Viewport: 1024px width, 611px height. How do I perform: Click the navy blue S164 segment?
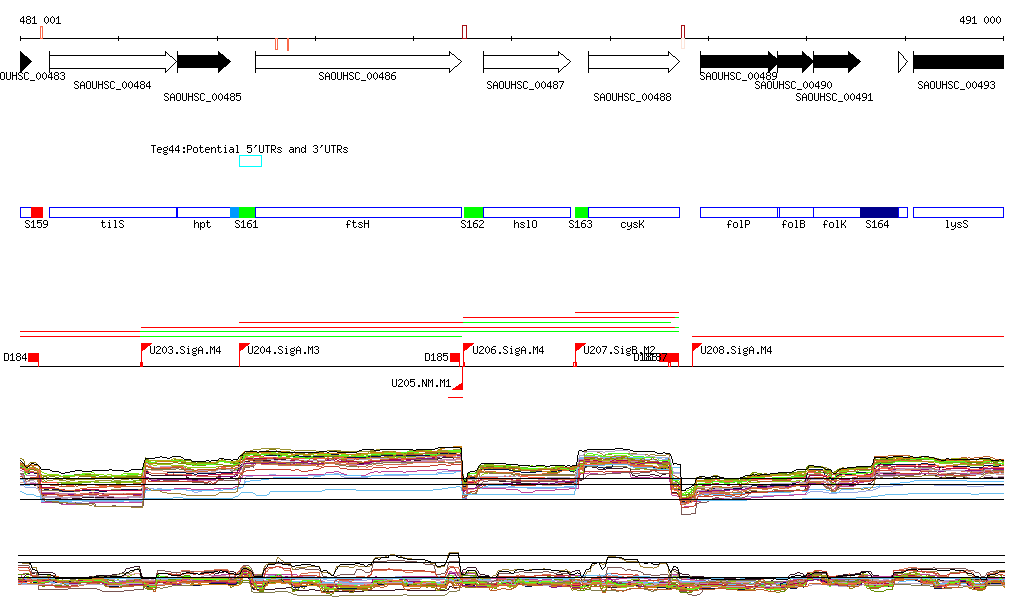879,212
